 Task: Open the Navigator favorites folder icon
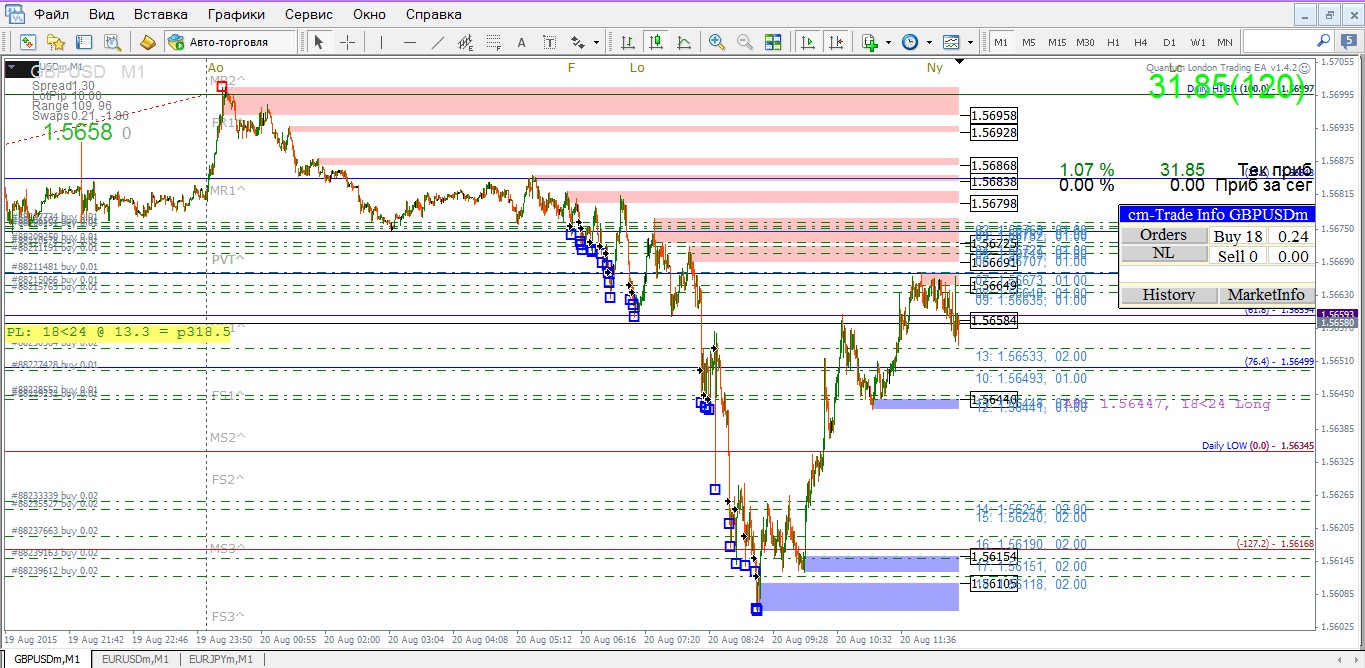point(56,42)
